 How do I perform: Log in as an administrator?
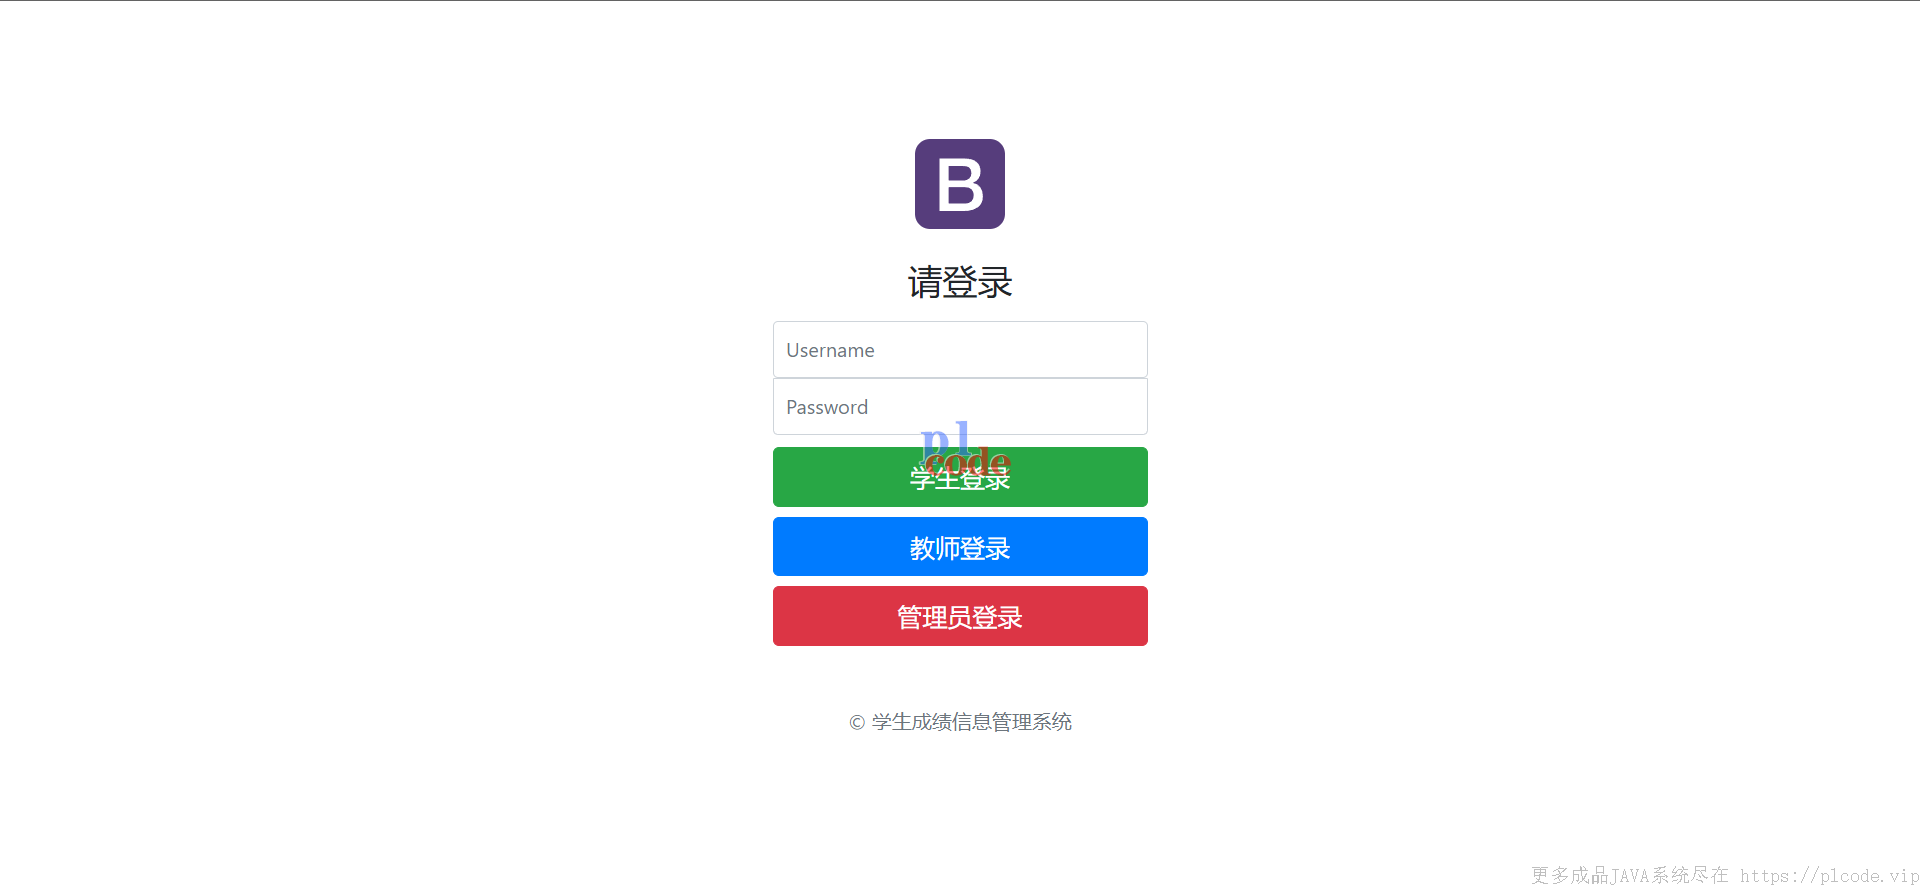960,616
